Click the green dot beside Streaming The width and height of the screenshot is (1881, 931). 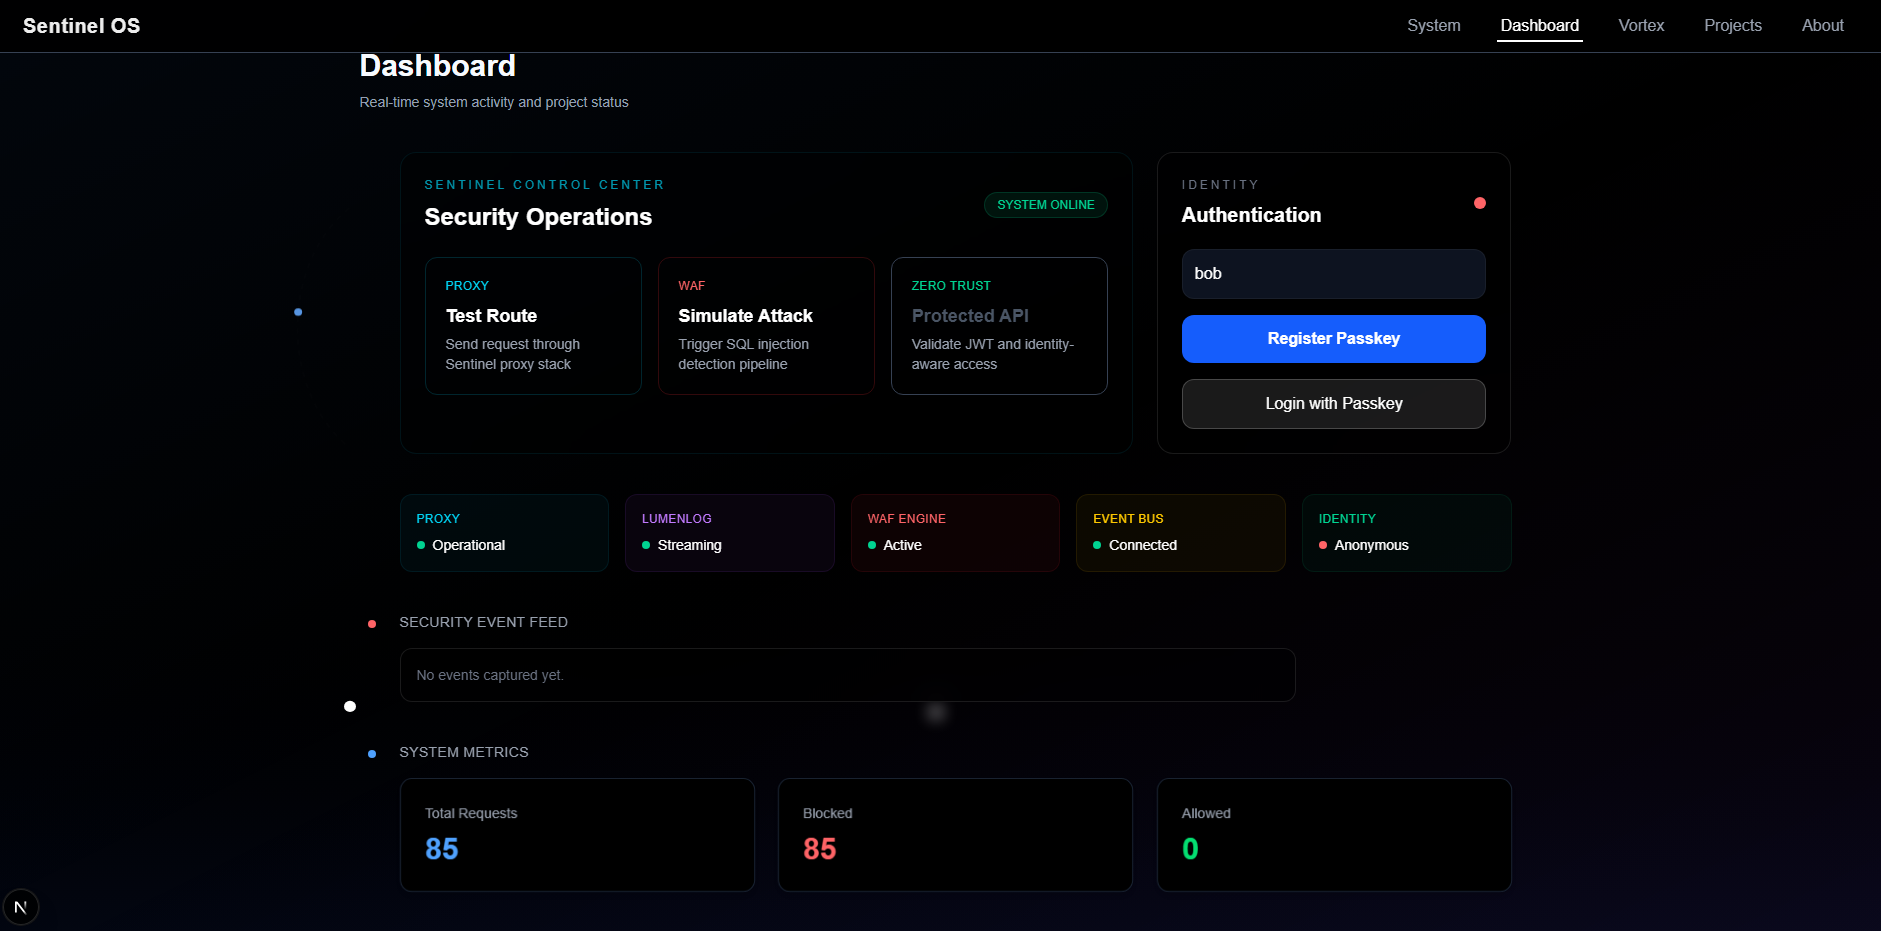pos(646,545)
